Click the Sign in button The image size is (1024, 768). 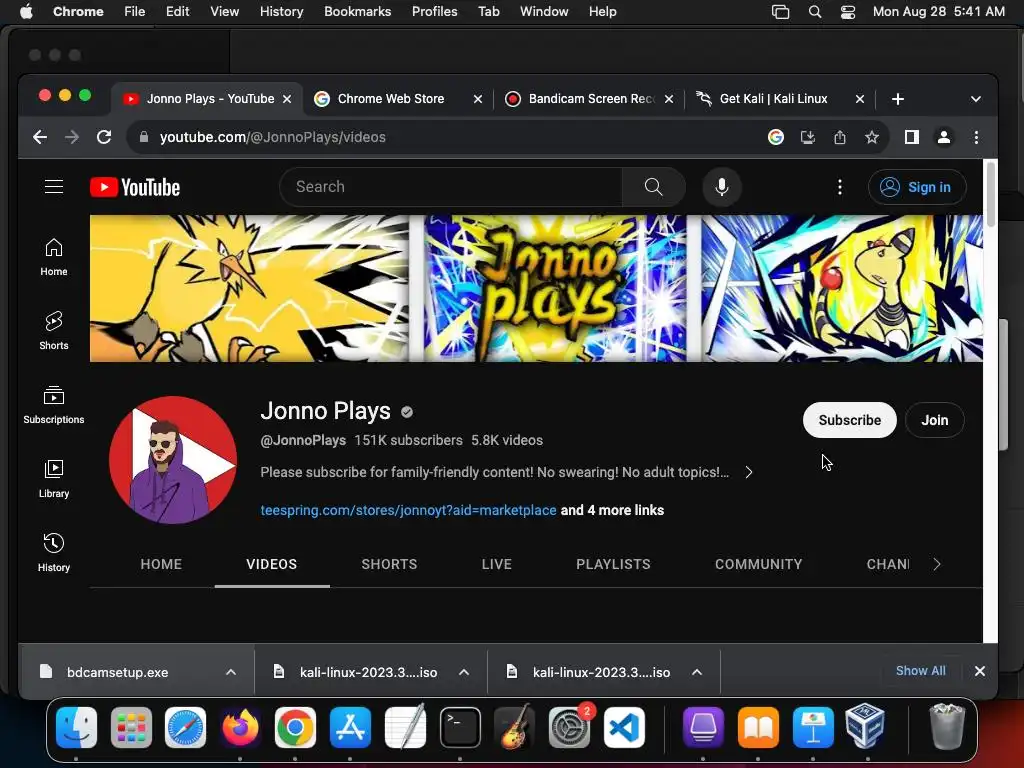point(917,187)
